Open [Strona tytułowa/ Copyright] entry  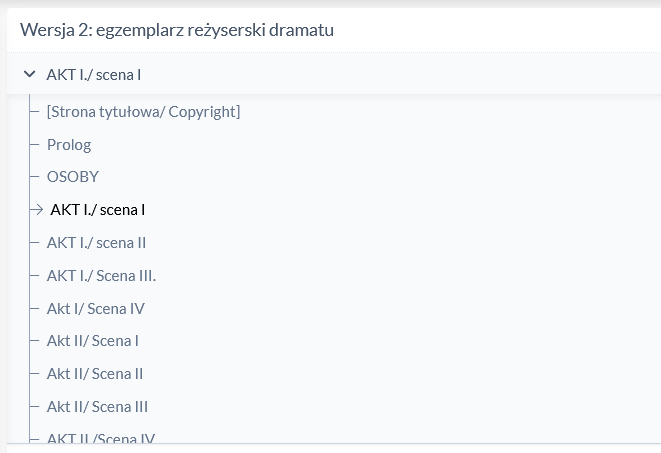pos(143,111)
